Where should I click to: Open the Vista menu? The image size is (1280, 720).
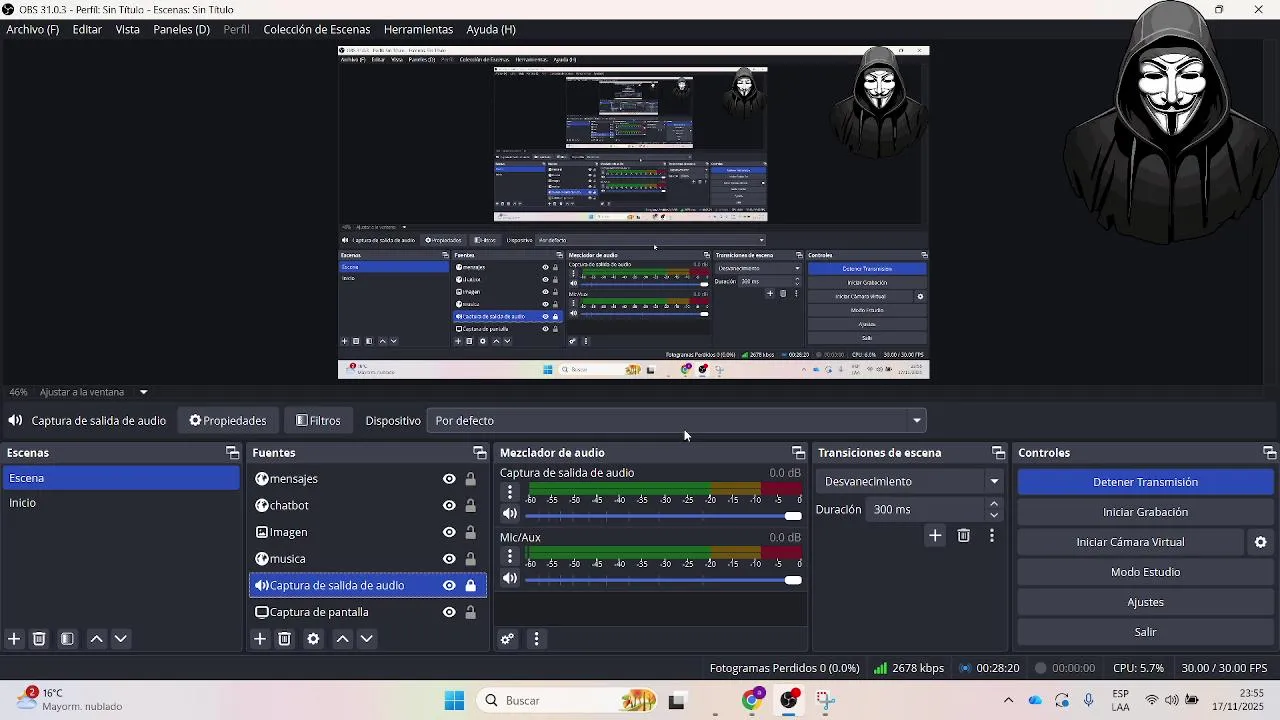128,29
